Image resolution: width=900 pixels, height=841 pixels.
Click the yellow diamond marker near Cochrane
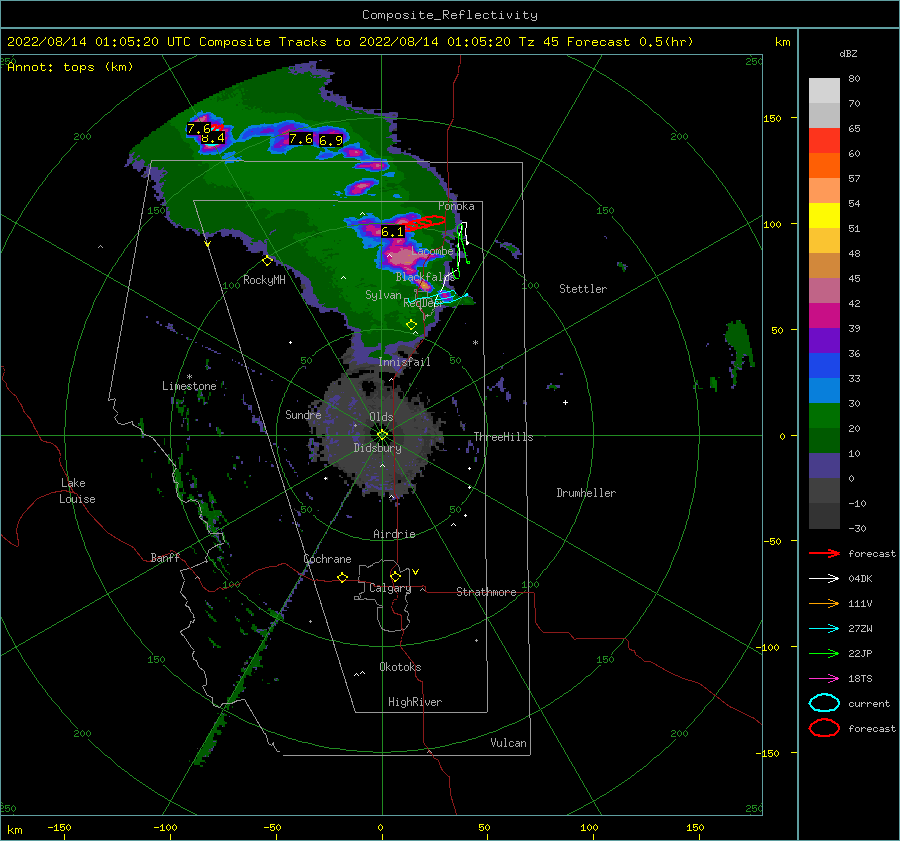(343, 577)
